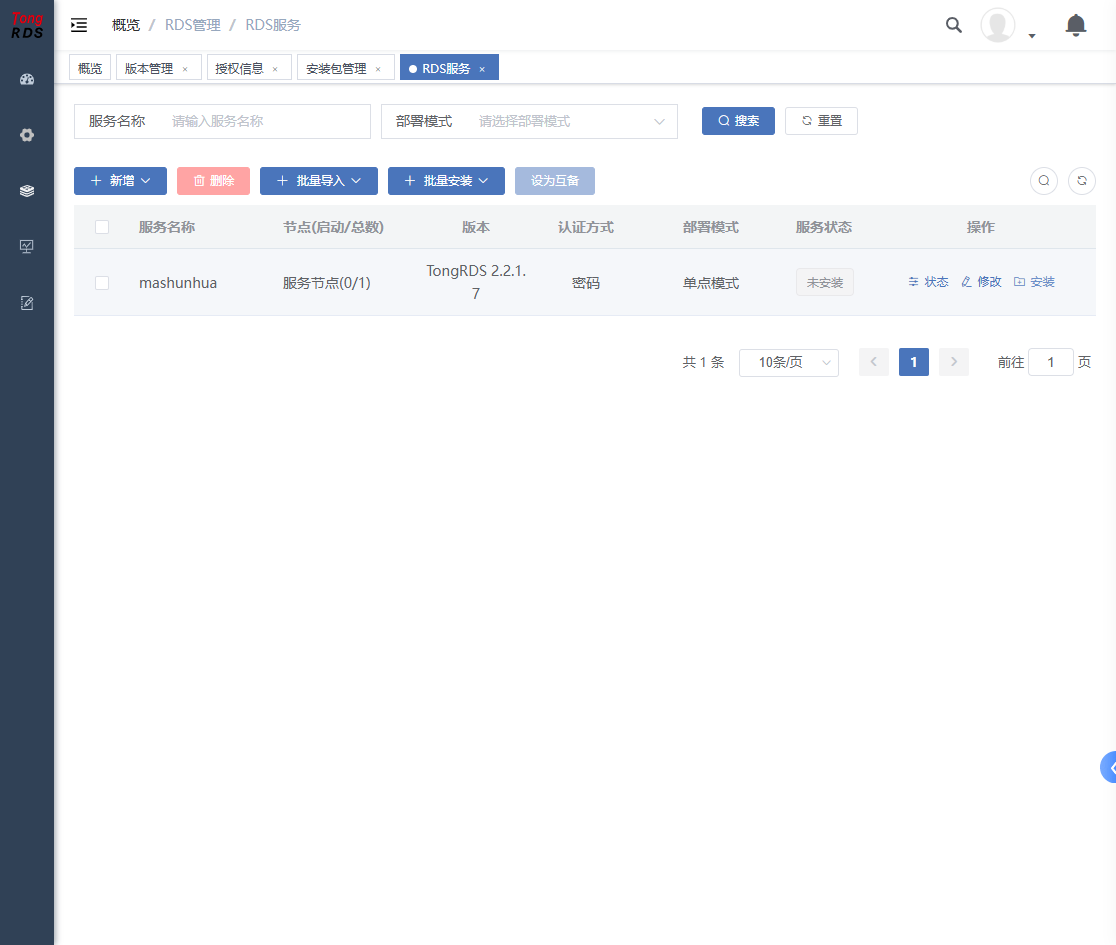Screen dimensions: 1116x945
Task: Click 修改 link for mashunhua
Action: pos(981,283)
